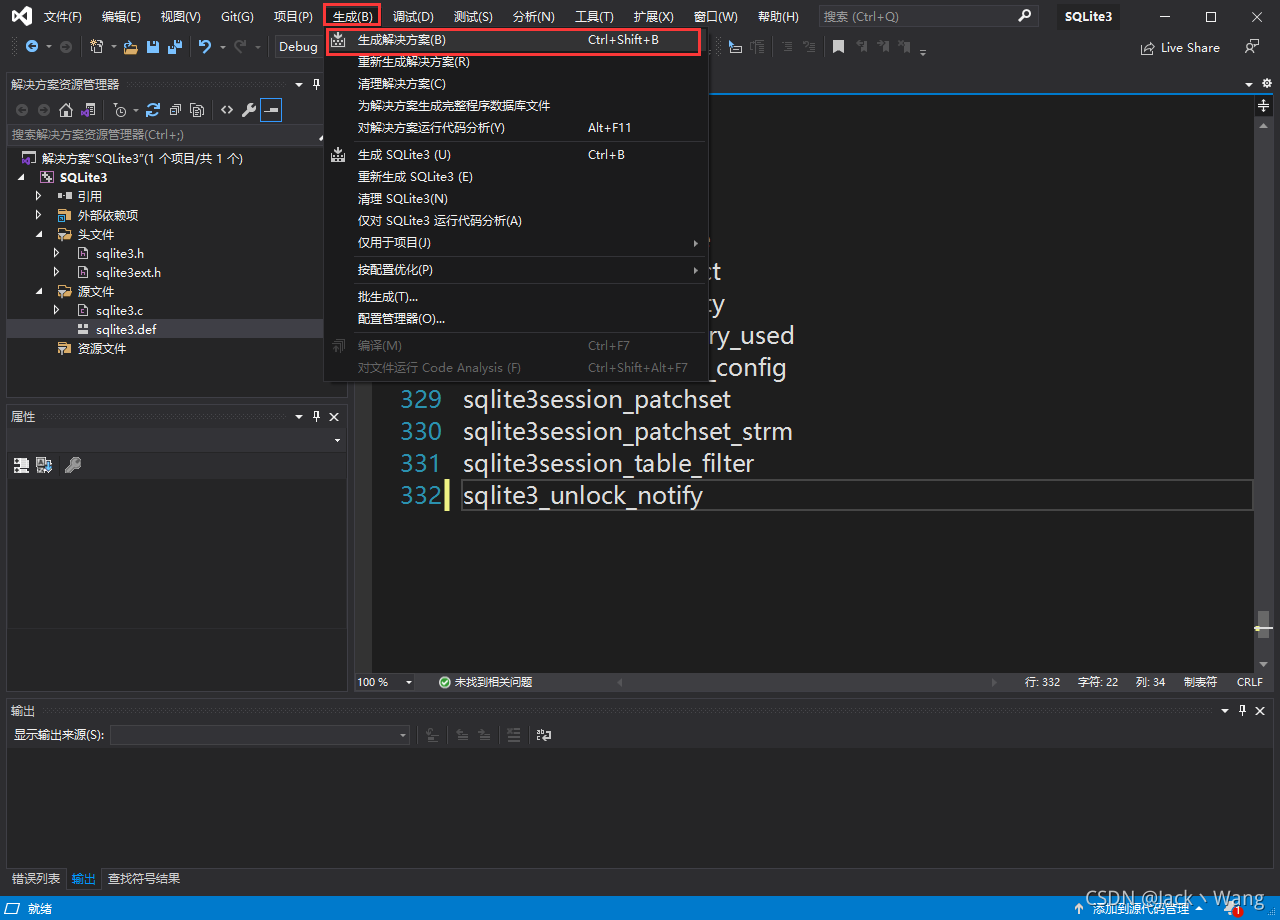Click the Properties wrench icon in Solution Explorer

249,110
